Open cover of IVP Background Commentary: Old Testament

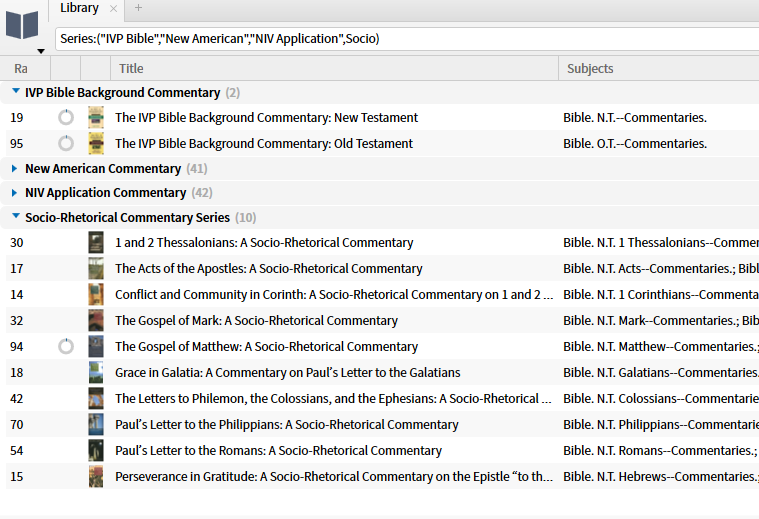(x=96, y=143)
